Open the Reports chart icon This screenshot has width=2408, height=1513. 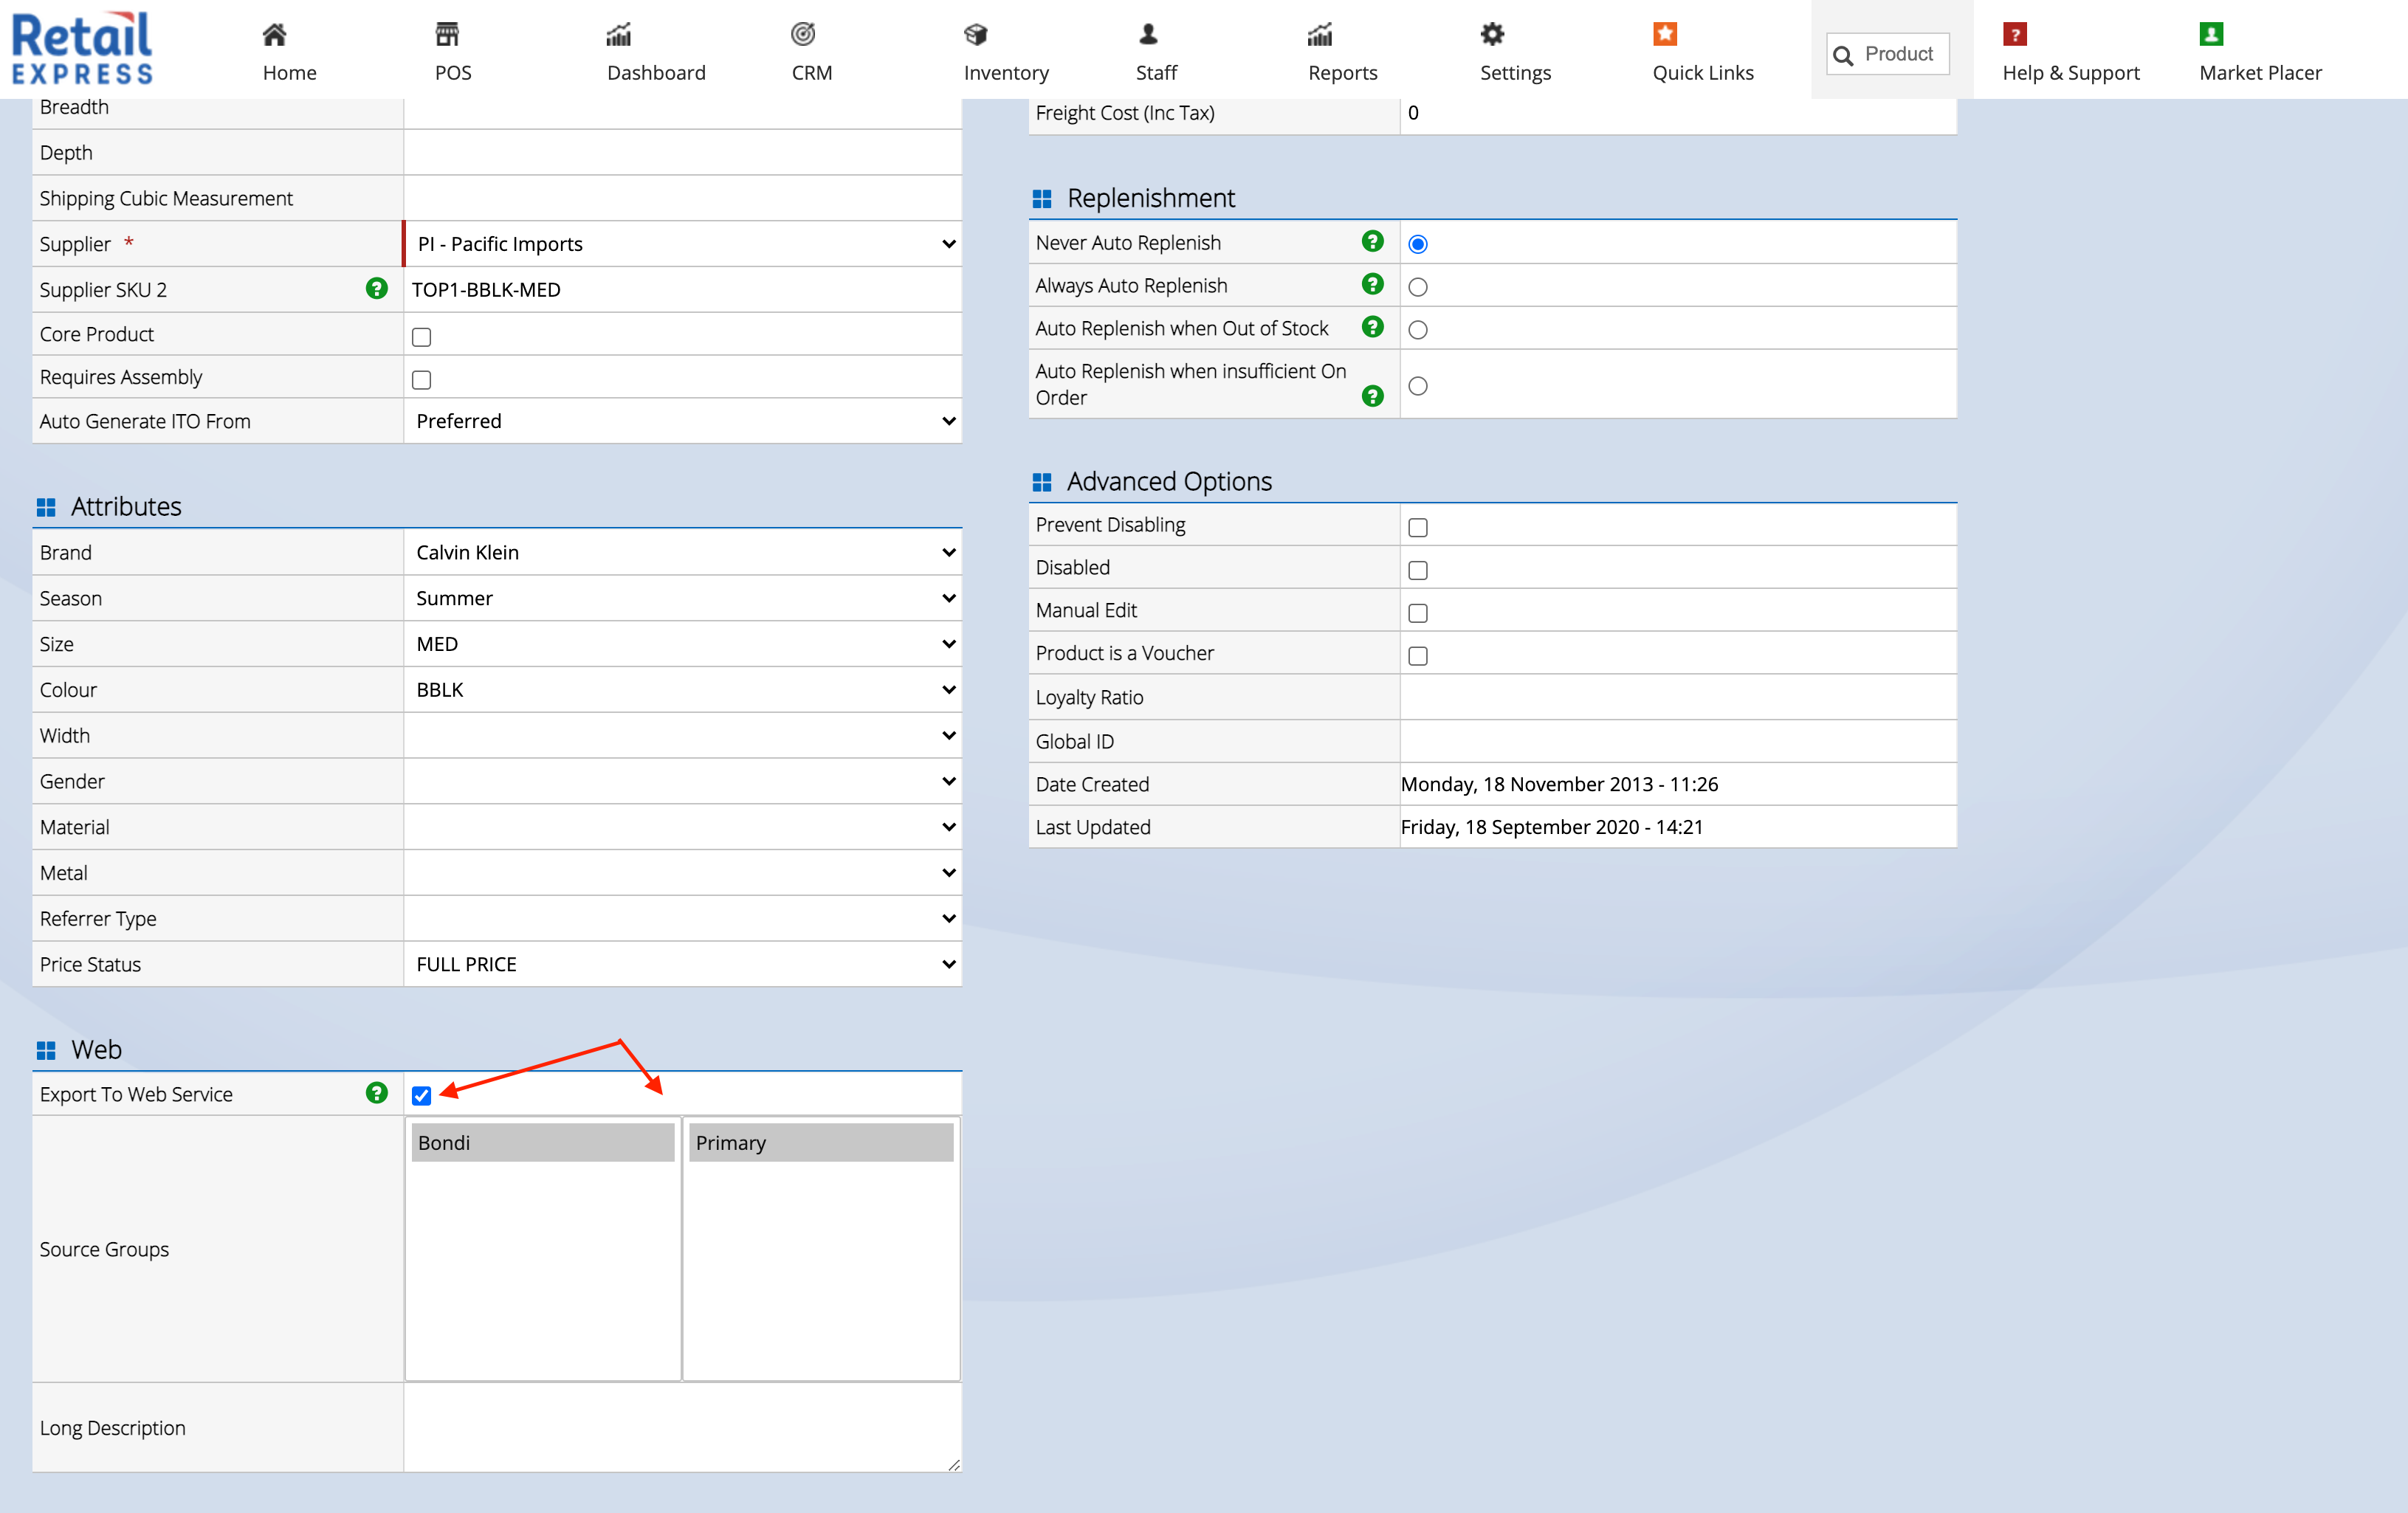click(x=1320, y=35)
